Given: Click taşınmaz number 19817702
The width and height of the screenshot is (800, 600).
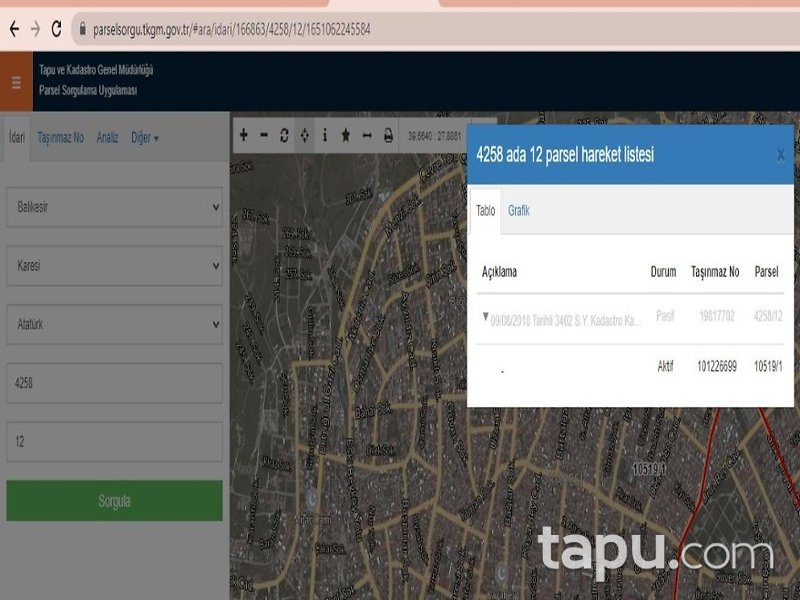Looking at the screenshot, I should click(717, 316).
